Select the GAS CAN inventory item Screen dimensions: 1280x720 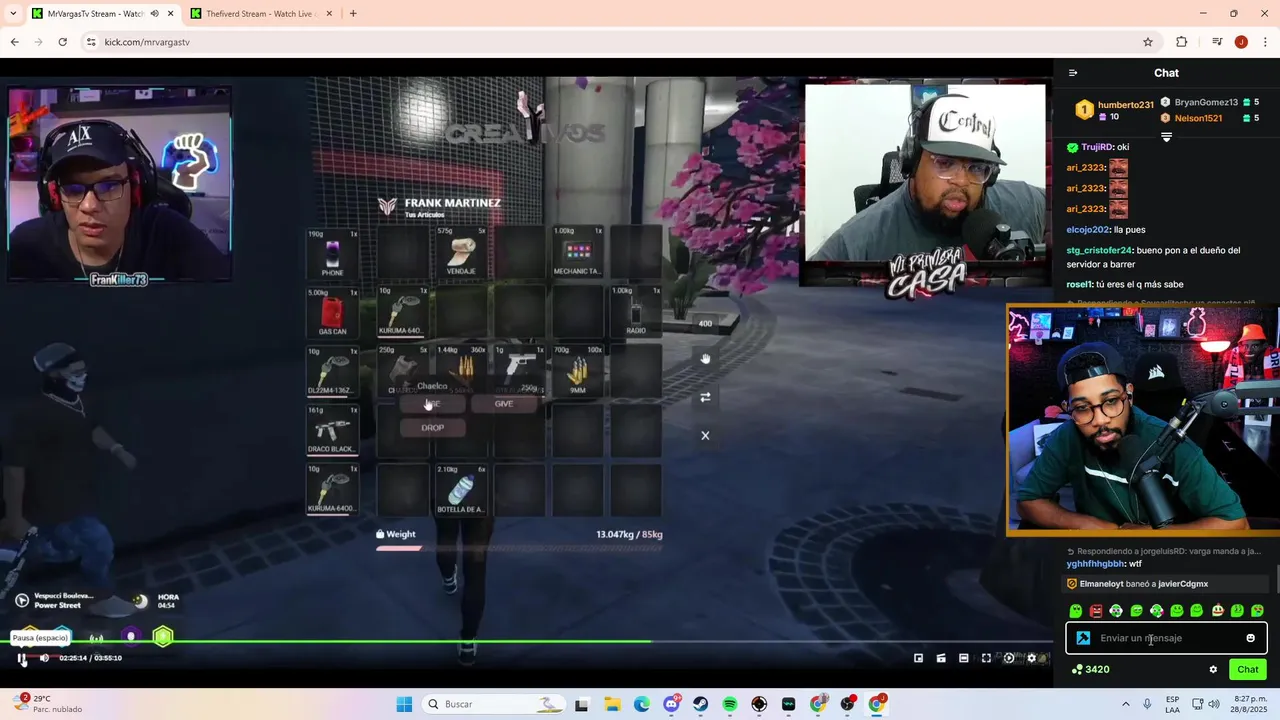(x=333, y=311)
